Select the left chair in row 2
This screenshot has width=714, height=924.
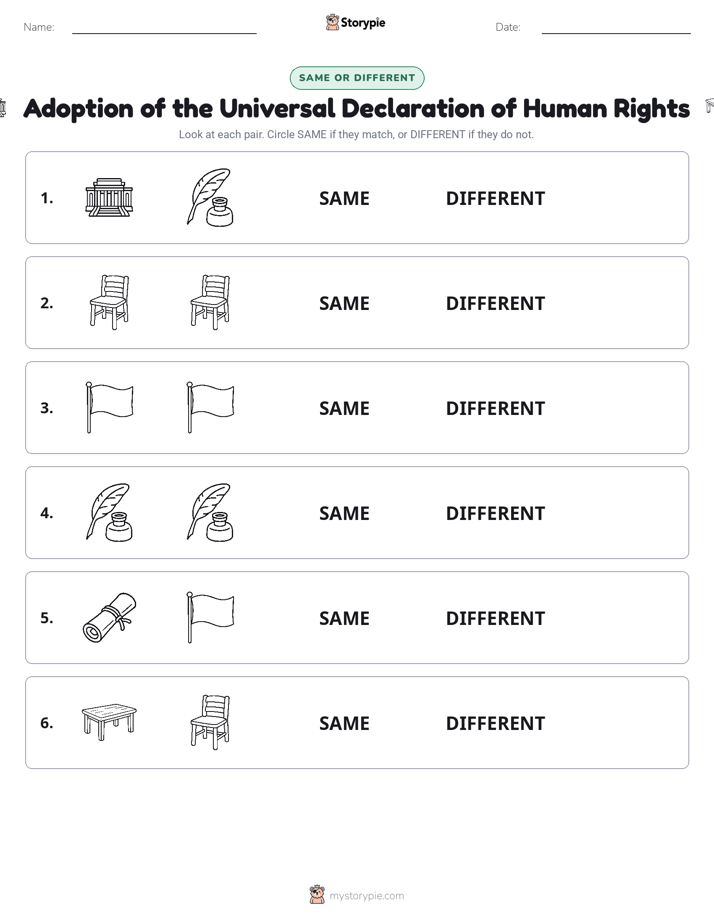109,302
